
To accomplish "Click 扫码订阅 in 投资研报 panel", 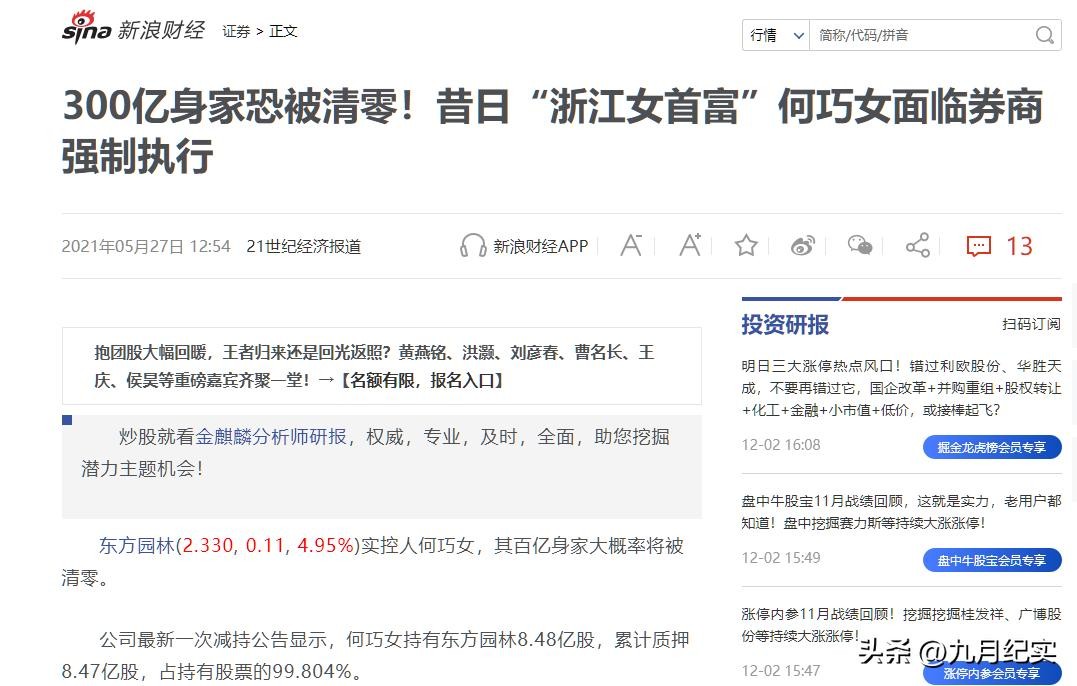I will (x=1032, y=324).
